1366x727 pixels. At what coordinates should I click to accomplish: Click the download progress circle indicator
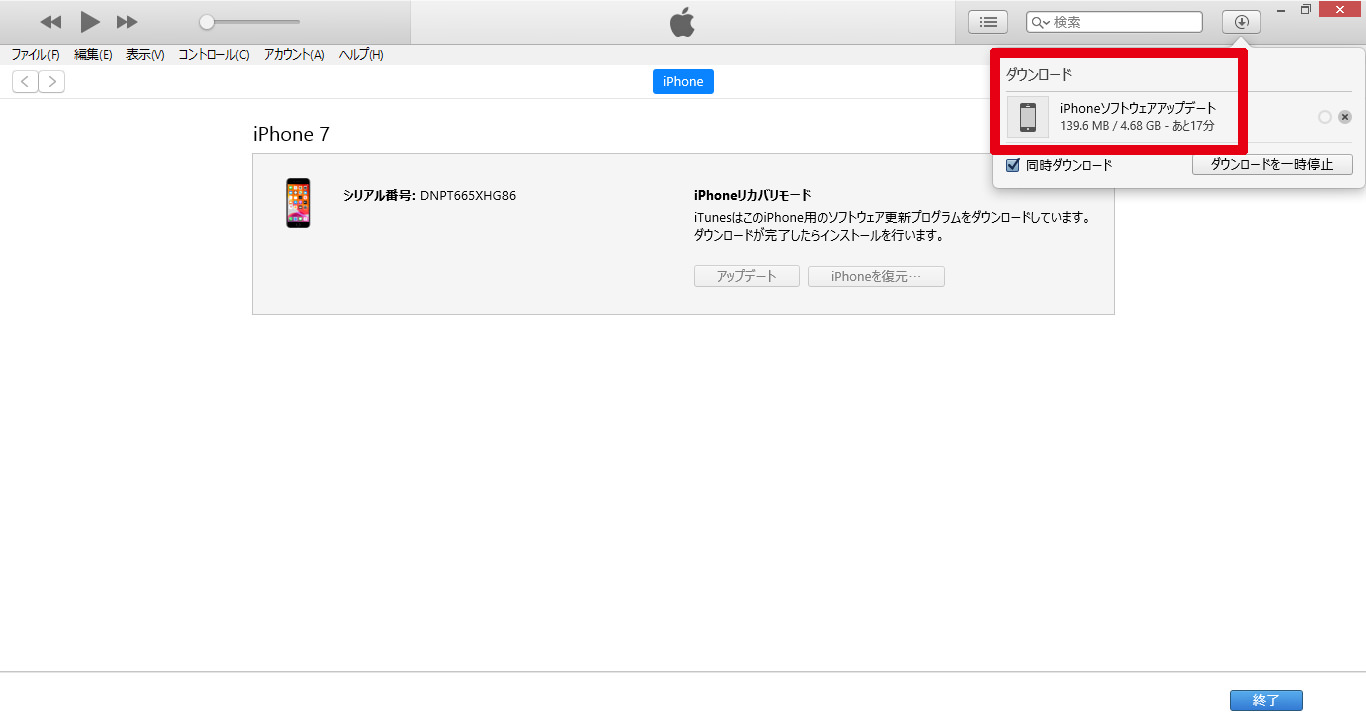point(1324,117)
